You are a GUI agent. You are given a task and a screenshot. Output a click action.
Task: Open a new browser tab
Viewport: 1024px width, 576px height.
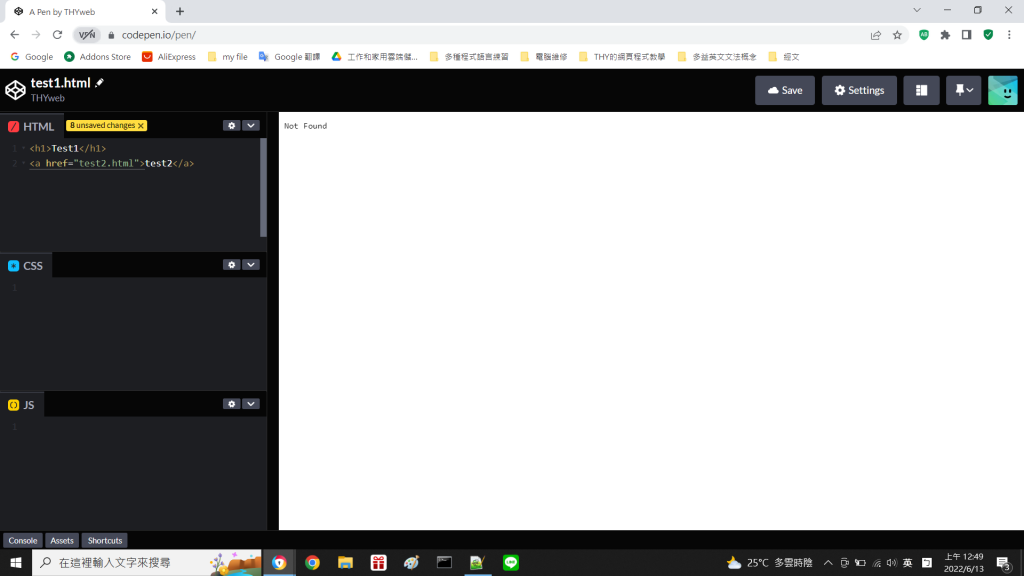point(180,11)
